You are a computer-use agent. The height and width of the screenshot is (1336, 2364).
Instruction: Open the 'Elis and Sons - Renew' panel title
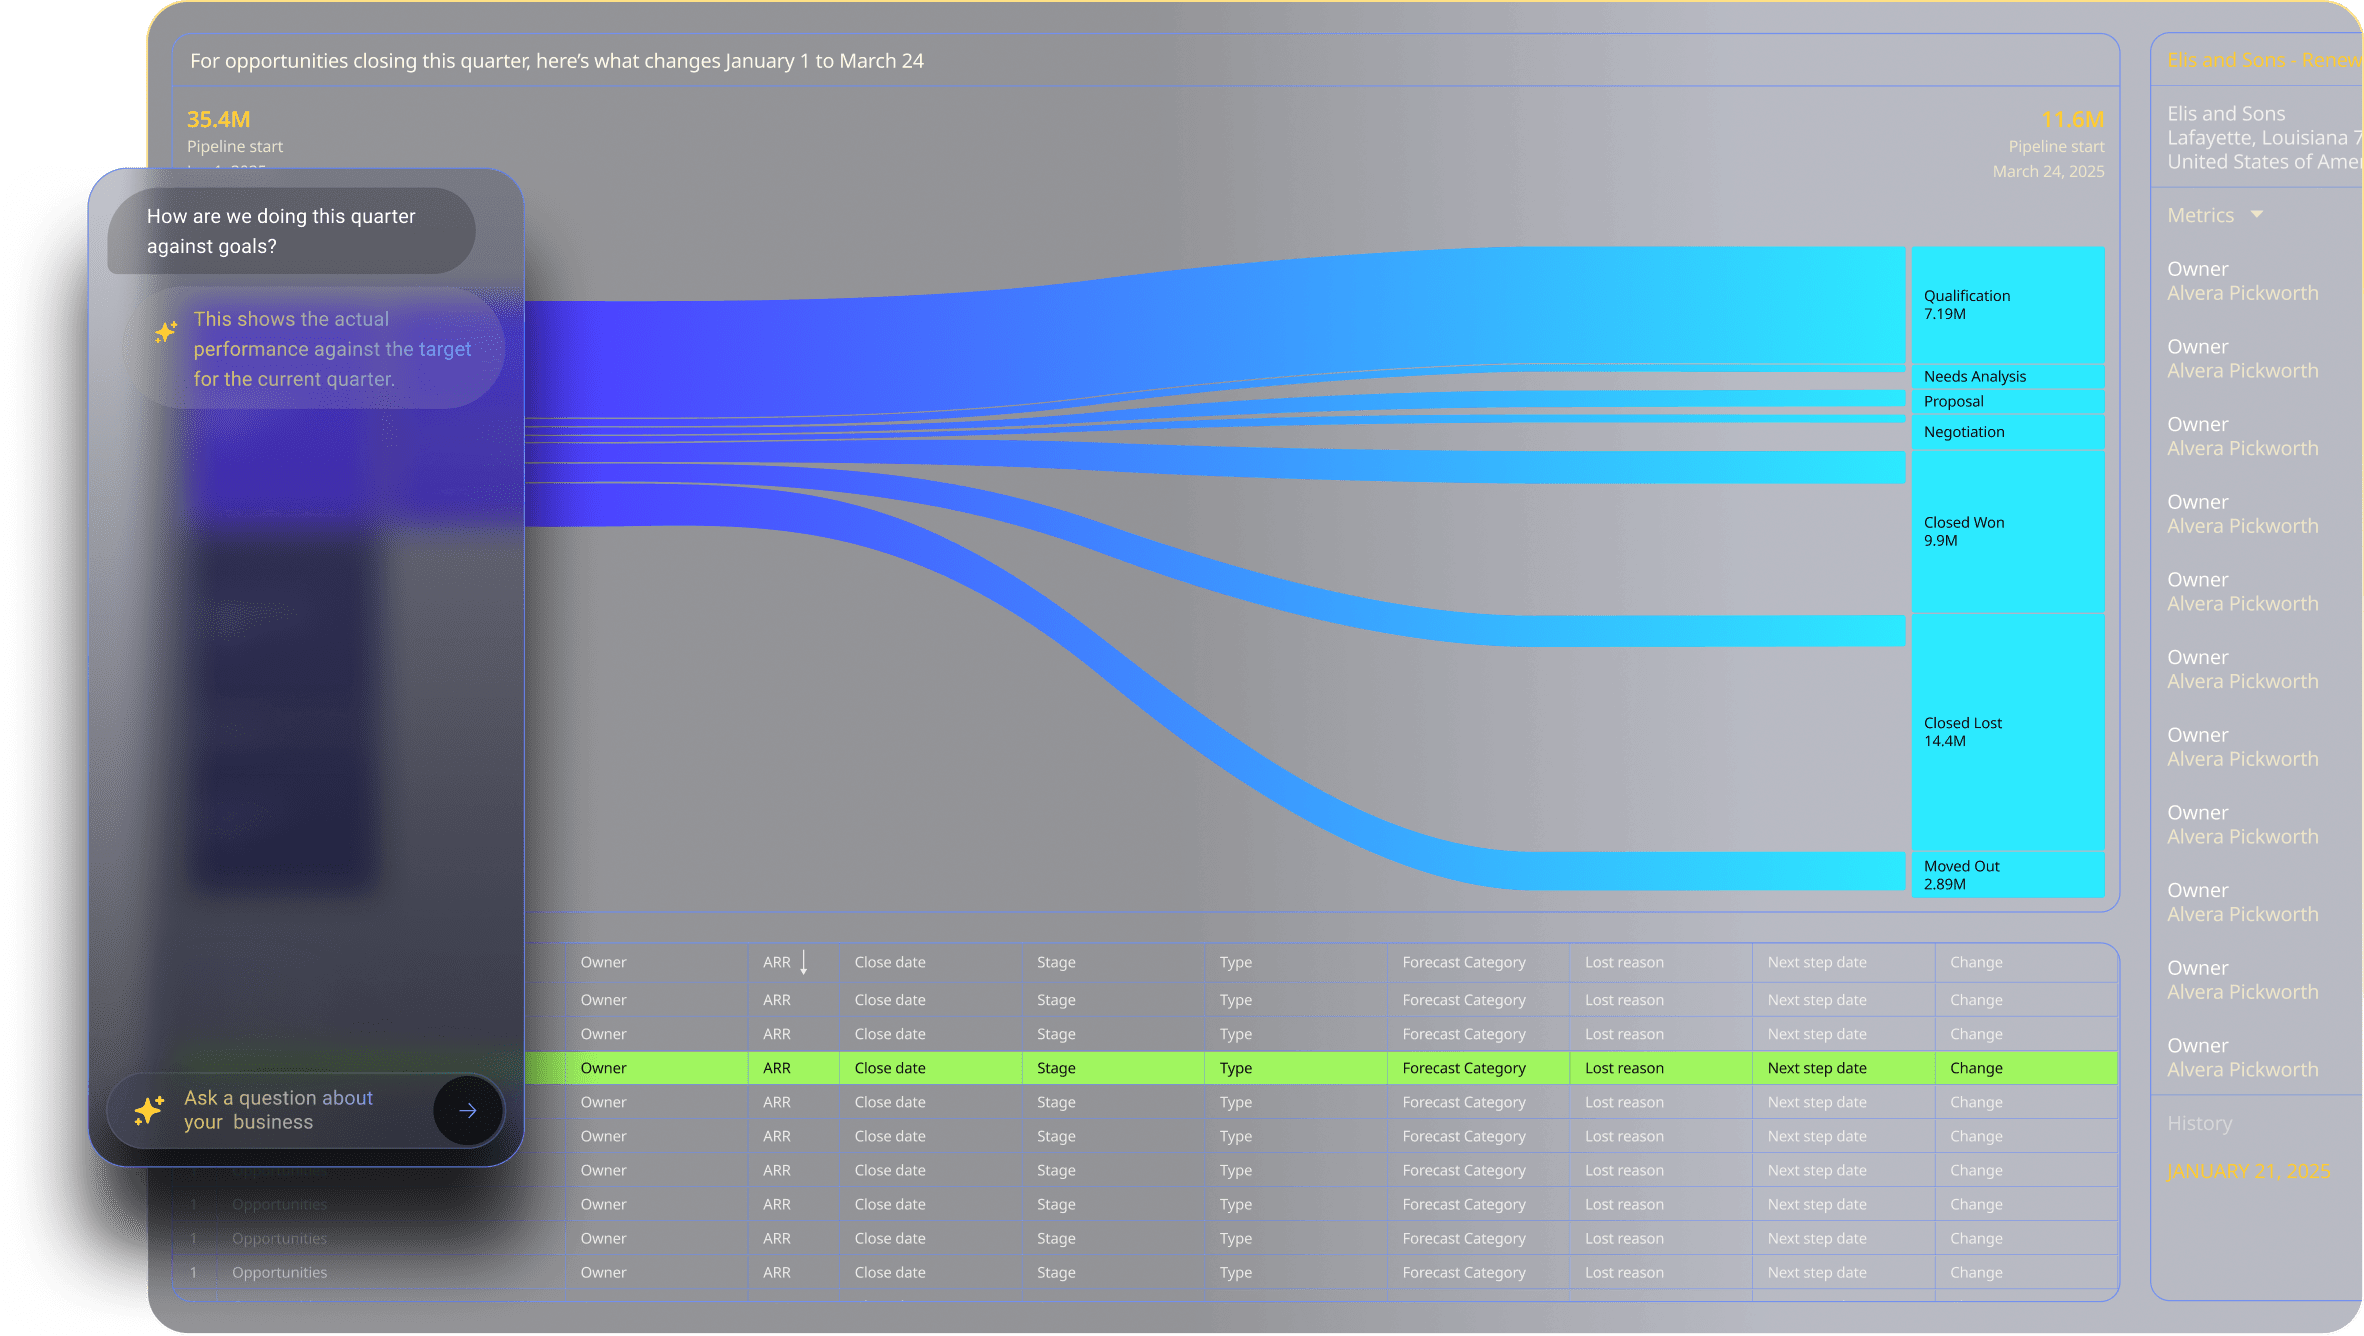point(2264,60)
